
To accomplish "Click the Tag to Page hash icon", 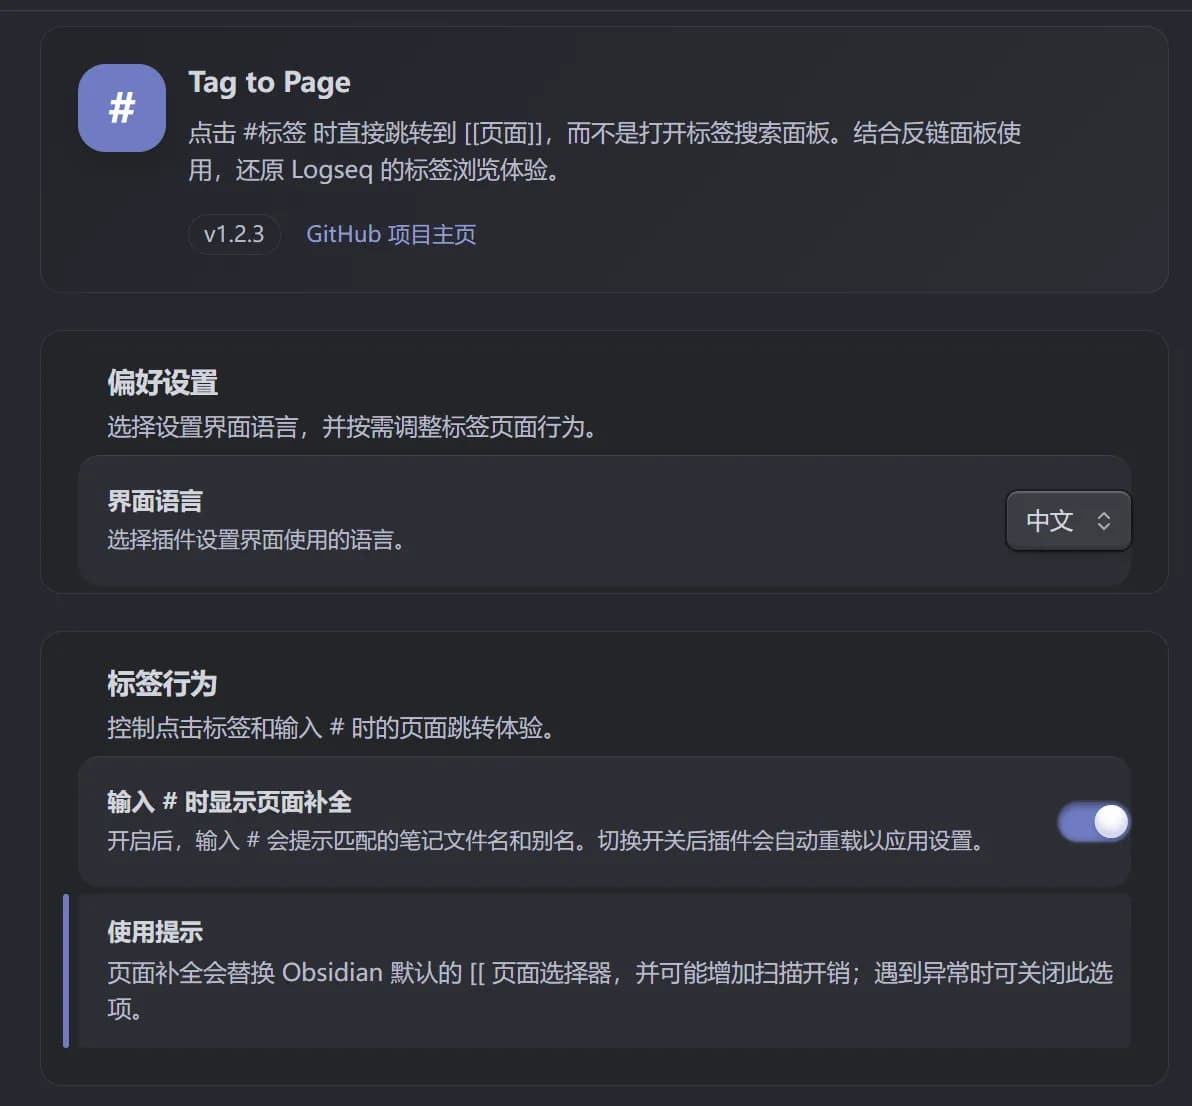I will (x=122, y=108).
